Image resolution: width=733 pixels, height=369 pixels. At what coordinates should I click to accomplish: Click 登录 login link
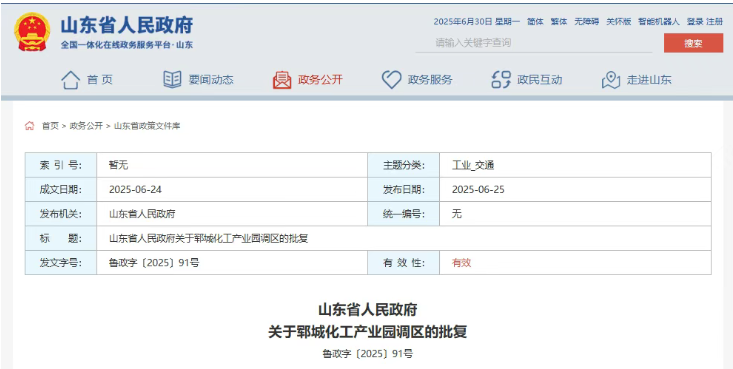pos(695,22)
